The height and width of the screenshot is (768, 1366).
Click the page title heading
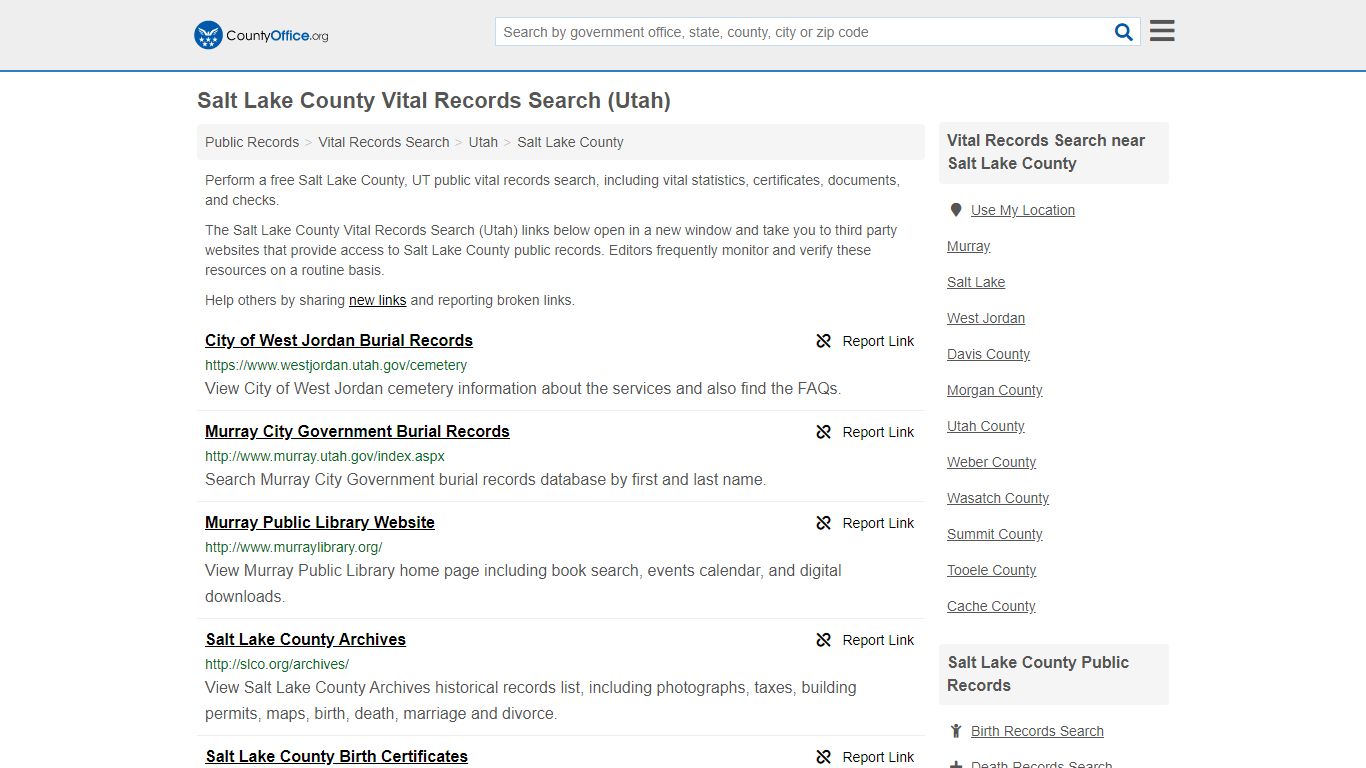click(x=434, y=101)
